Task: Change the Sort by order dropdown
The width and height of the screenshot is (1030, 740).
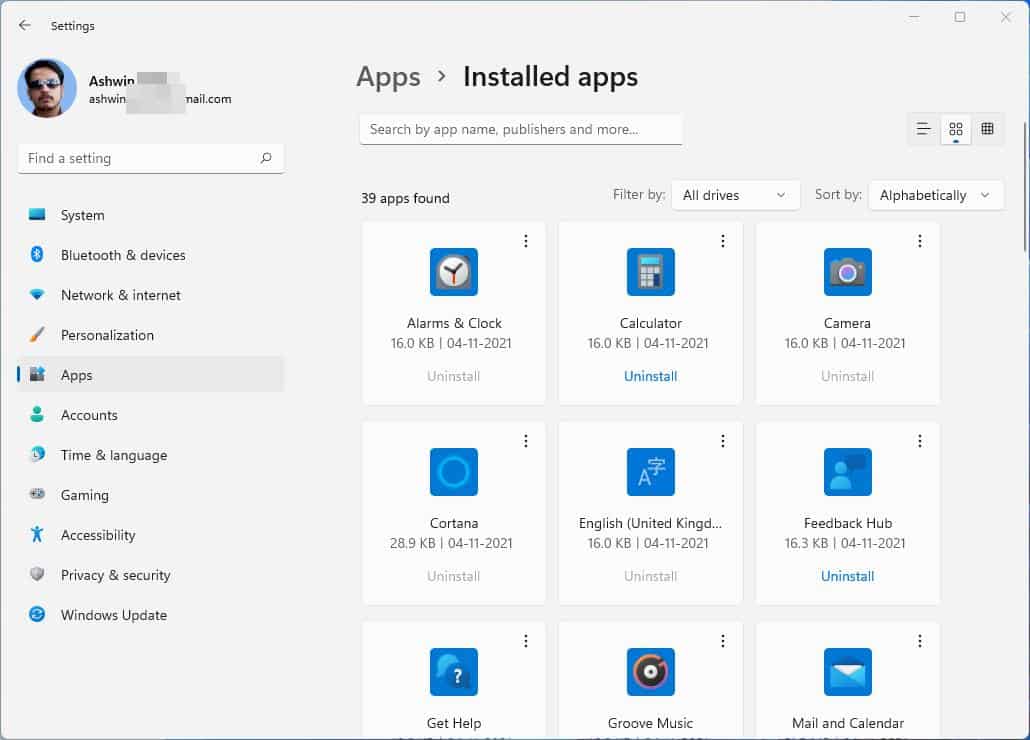Action: [x=936, y=195]
